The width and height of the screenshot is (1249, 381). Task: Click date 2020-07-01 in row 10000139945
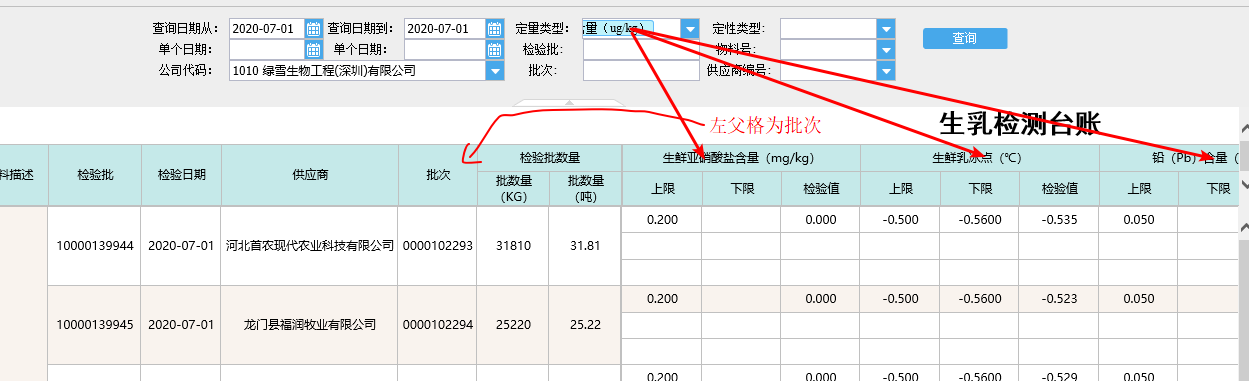pos(181,325)
